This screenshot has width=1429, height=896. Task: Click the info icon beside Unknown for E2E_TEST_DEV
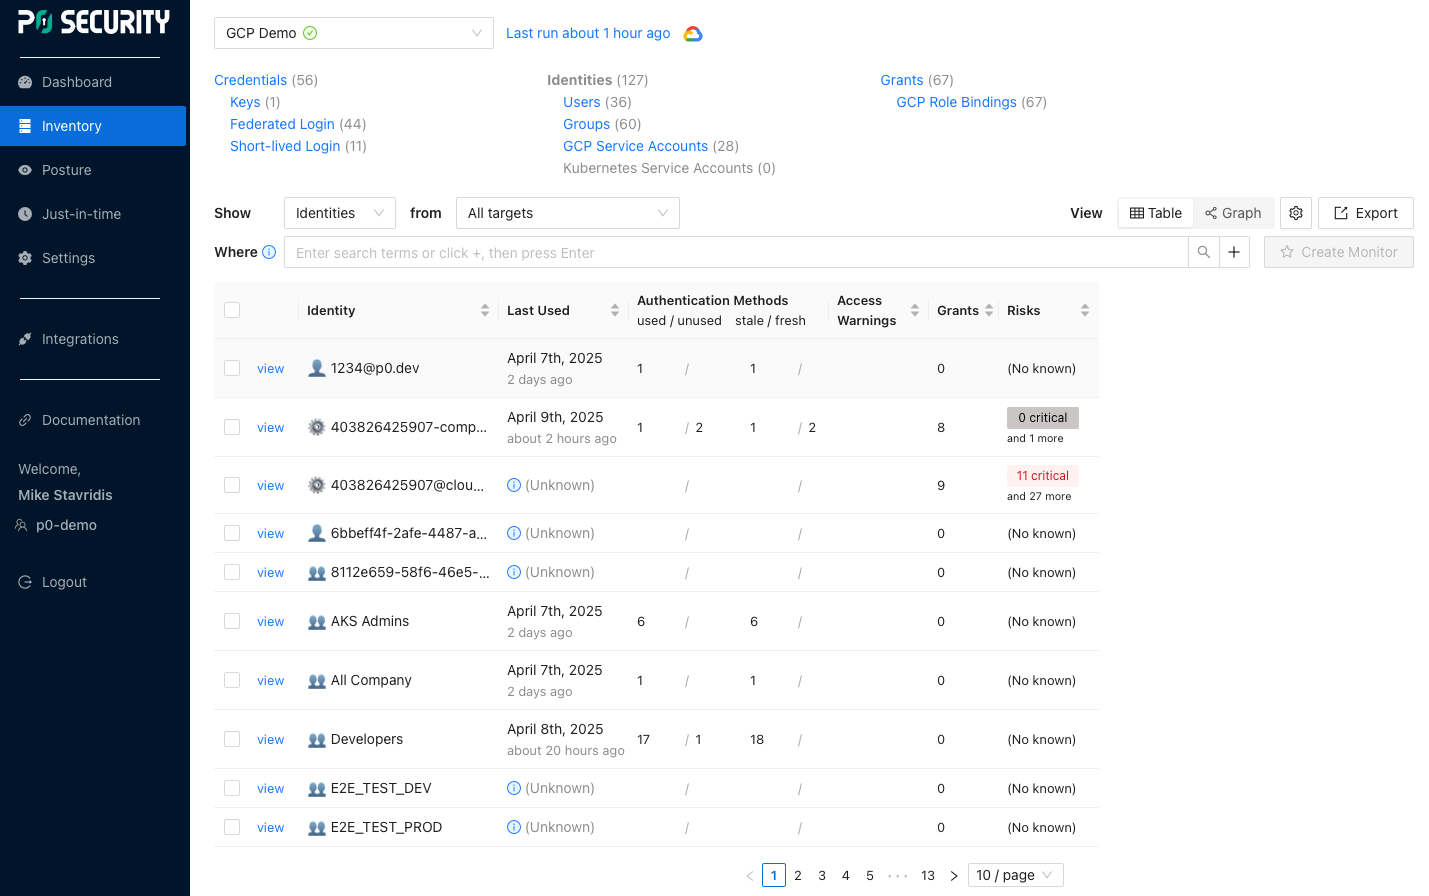514,788
